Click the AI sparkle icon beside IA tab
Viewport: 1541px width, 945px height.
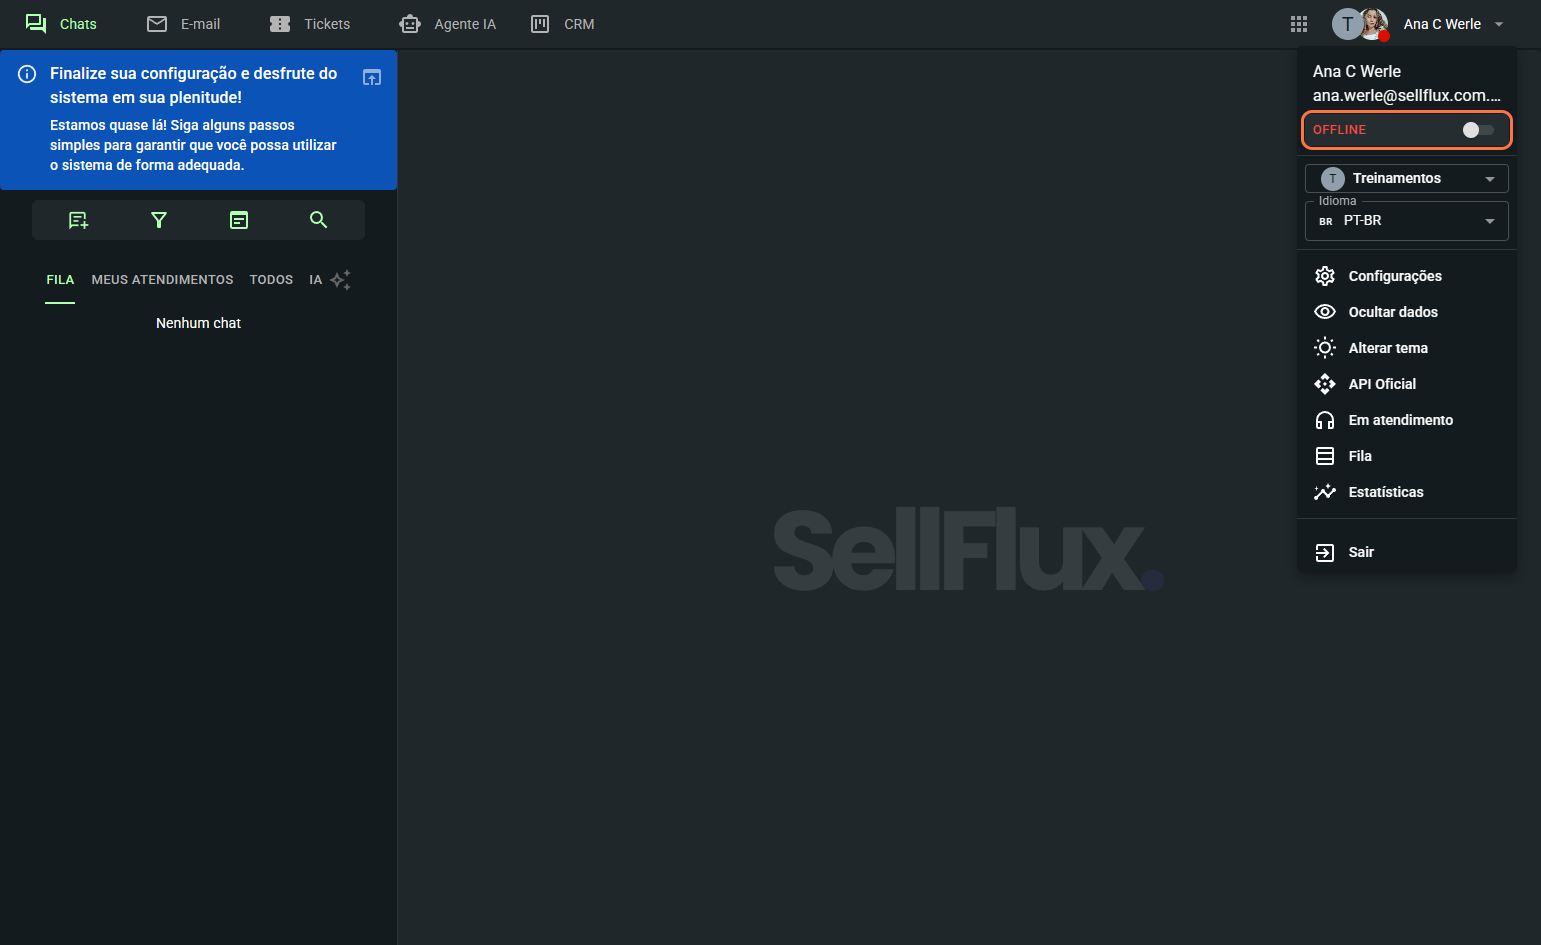(340, 280)
